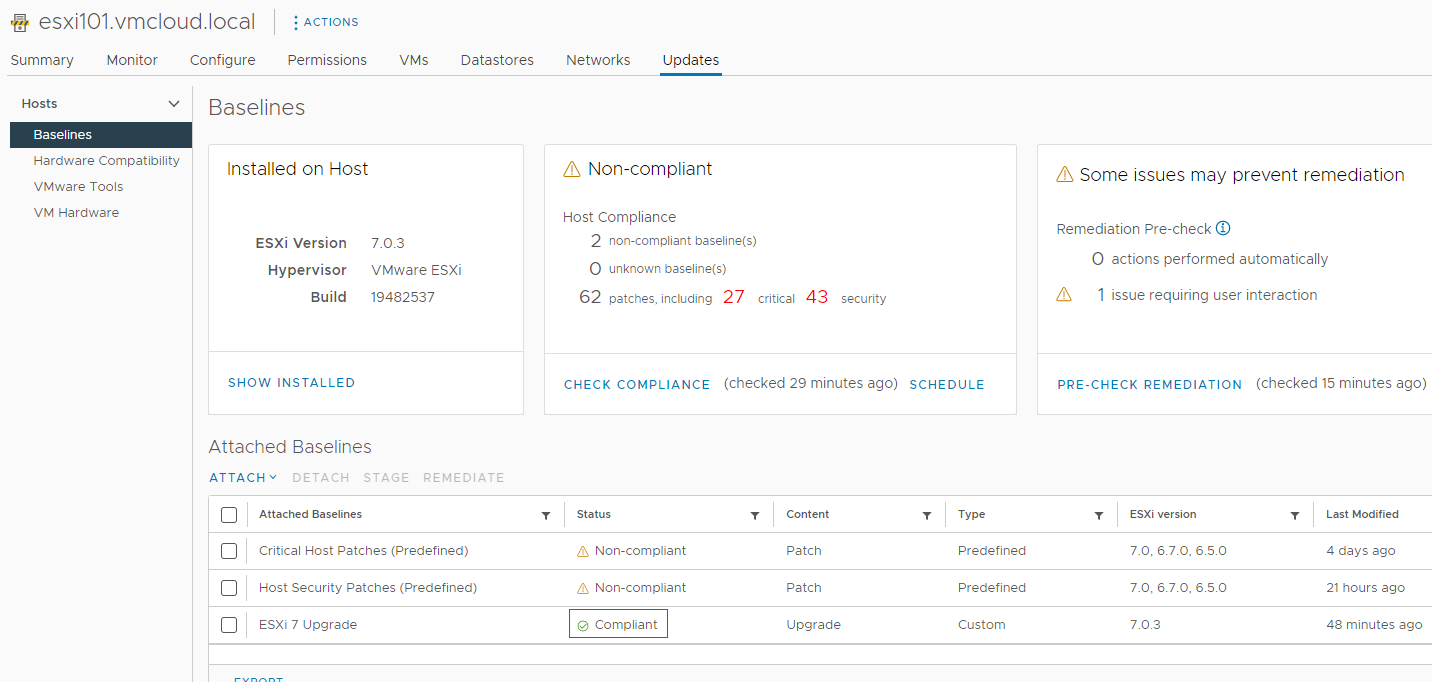Switch to the Datastores tab
This screenshot has height=682, width=1432.
point(496,60)
